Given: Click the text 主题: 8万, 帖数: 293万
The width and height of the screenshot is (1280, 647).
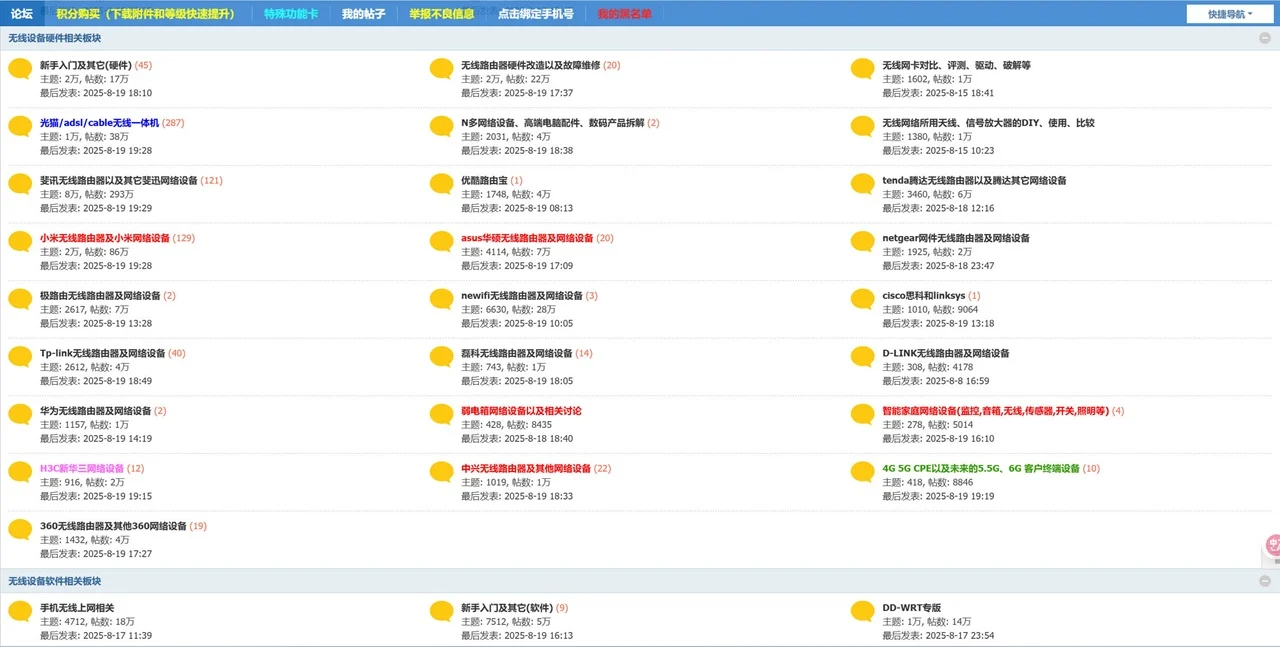Looking at the screenshot, I should tap(87, 194).
